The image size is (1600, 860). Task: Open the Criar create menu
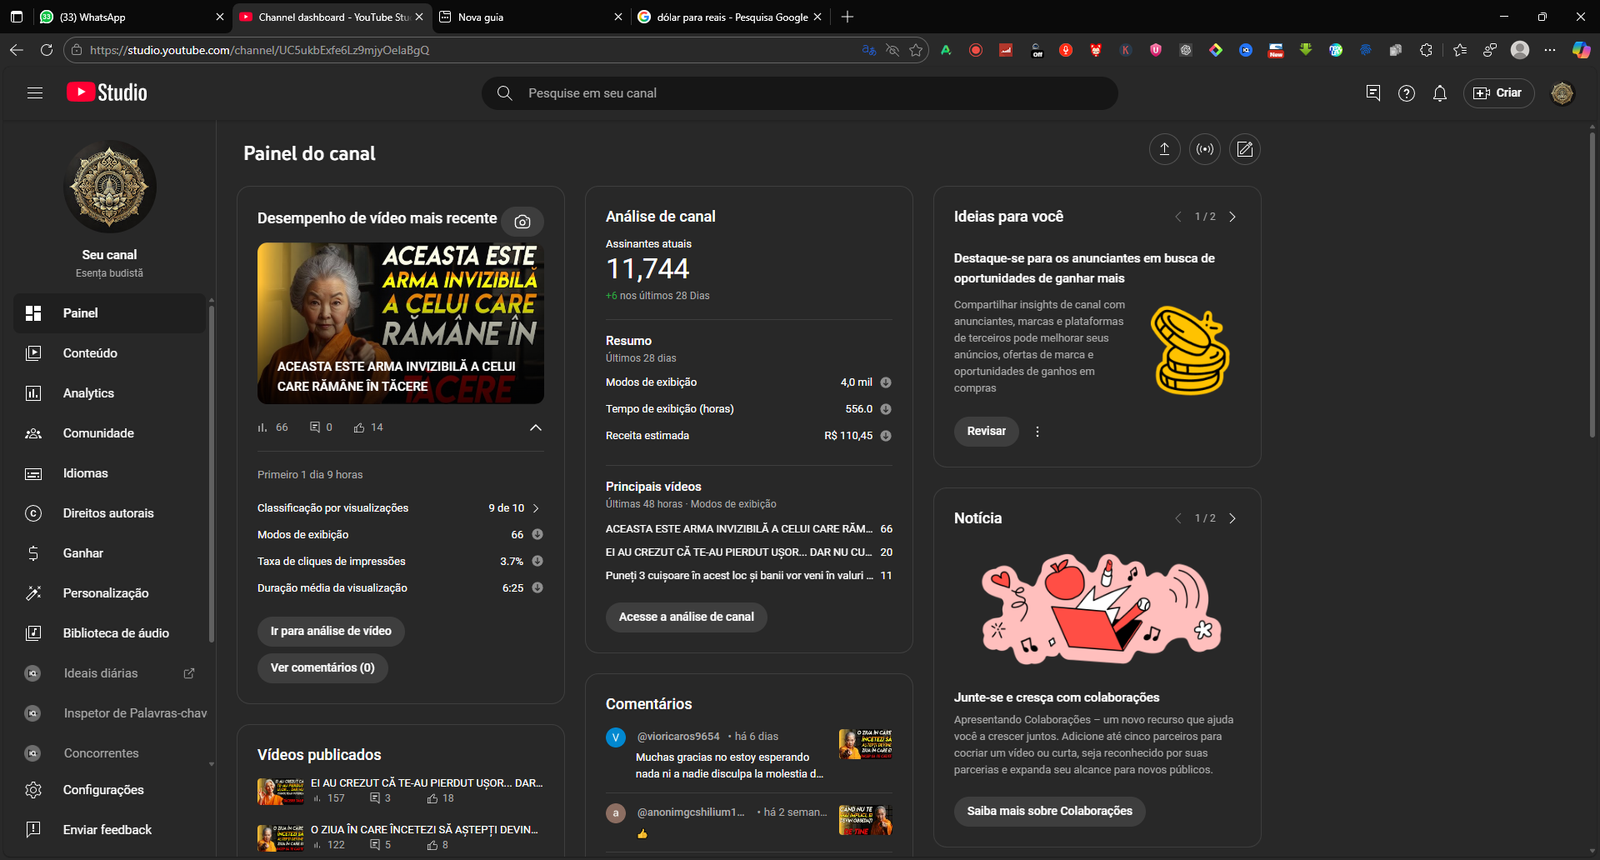point(1498,93)
